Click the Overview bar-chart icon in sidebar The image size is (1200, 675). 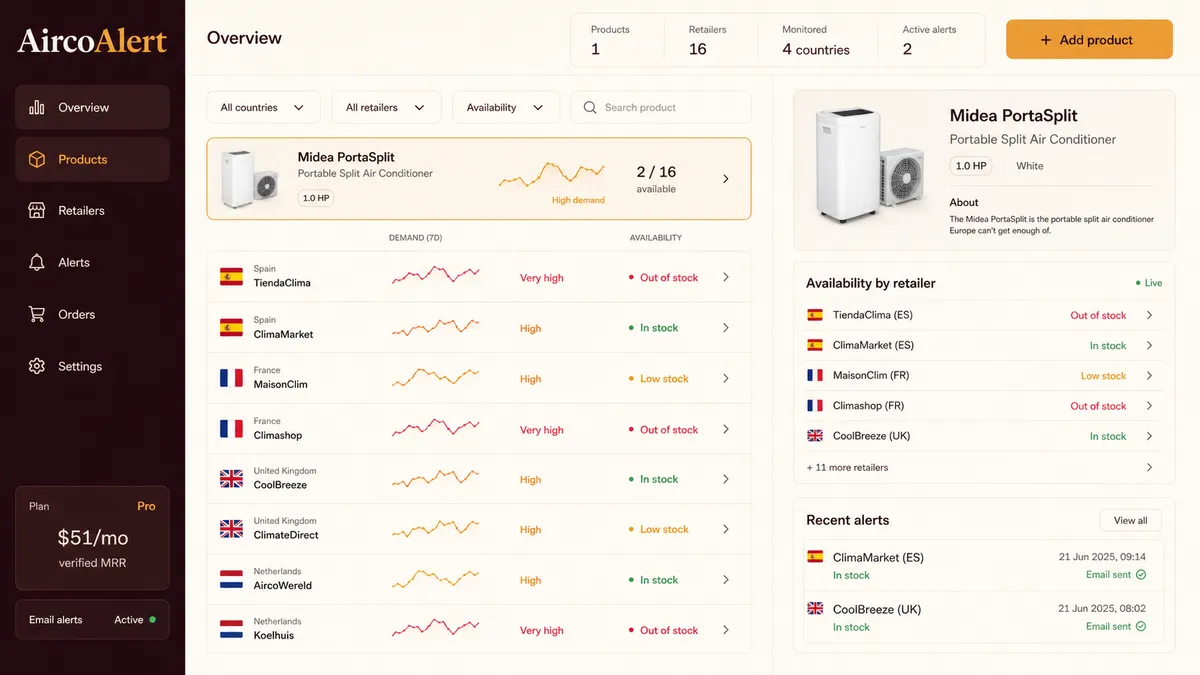tap(37, 107)
